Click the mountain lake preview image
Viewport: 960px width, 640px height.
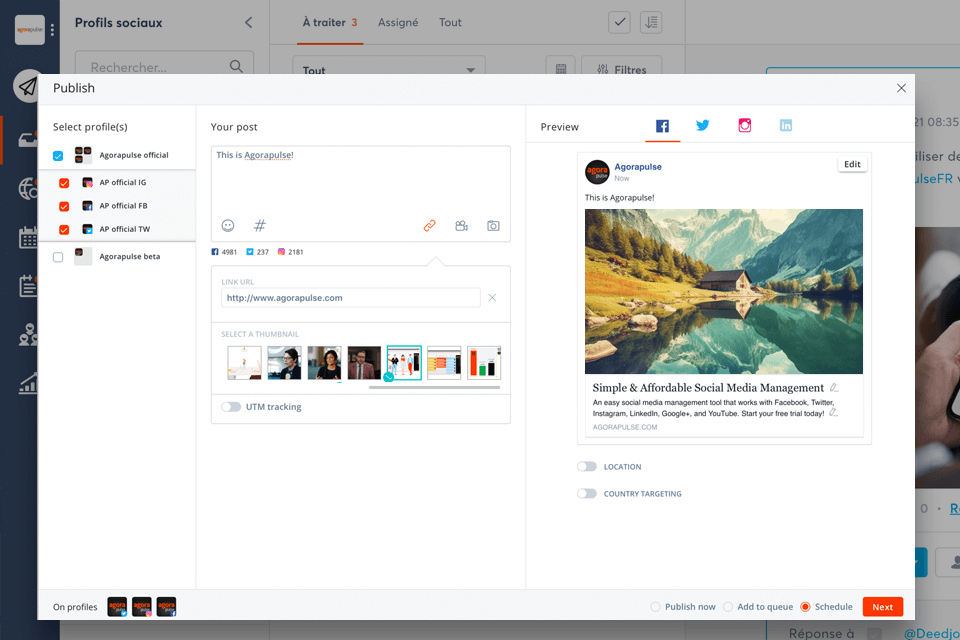[x=724, y=292]
